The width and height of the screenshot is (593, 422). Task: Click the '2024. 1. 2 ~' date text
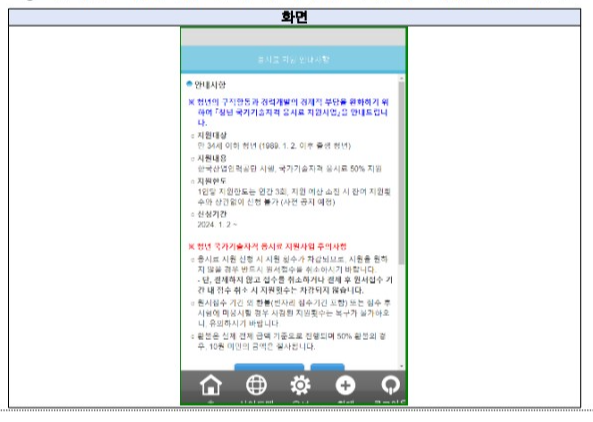click(x=217, y=225)
